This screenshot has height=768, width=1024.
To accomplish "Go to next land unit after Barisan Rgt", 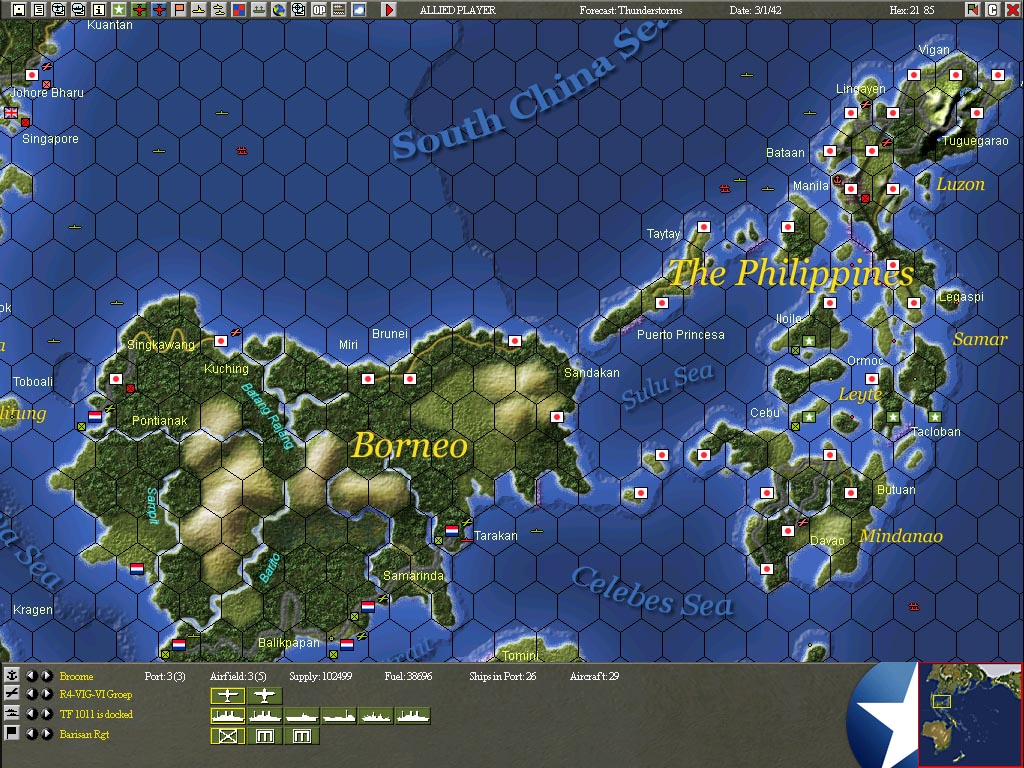I will click(x=47, y=733).
